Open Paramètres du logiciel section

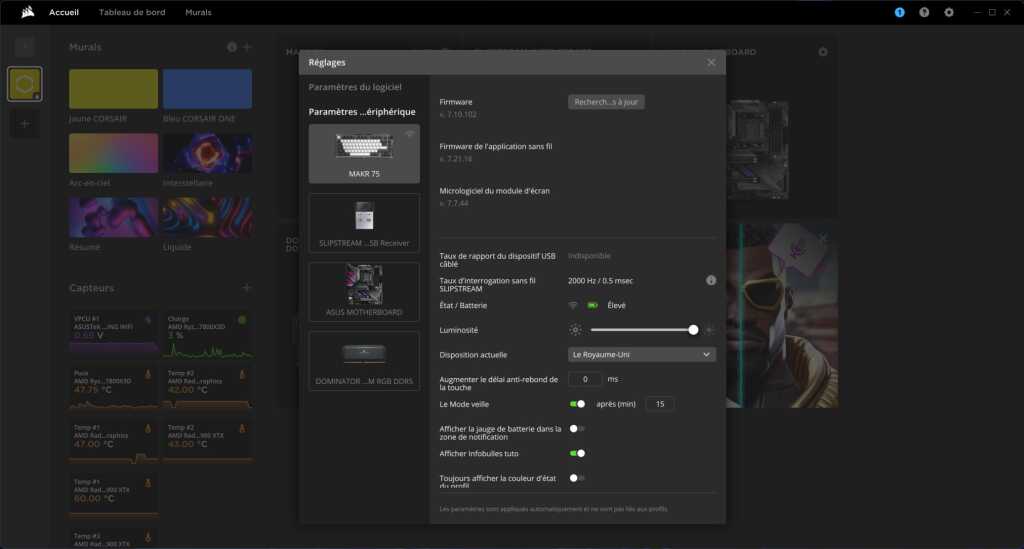[x=355, y=87]
